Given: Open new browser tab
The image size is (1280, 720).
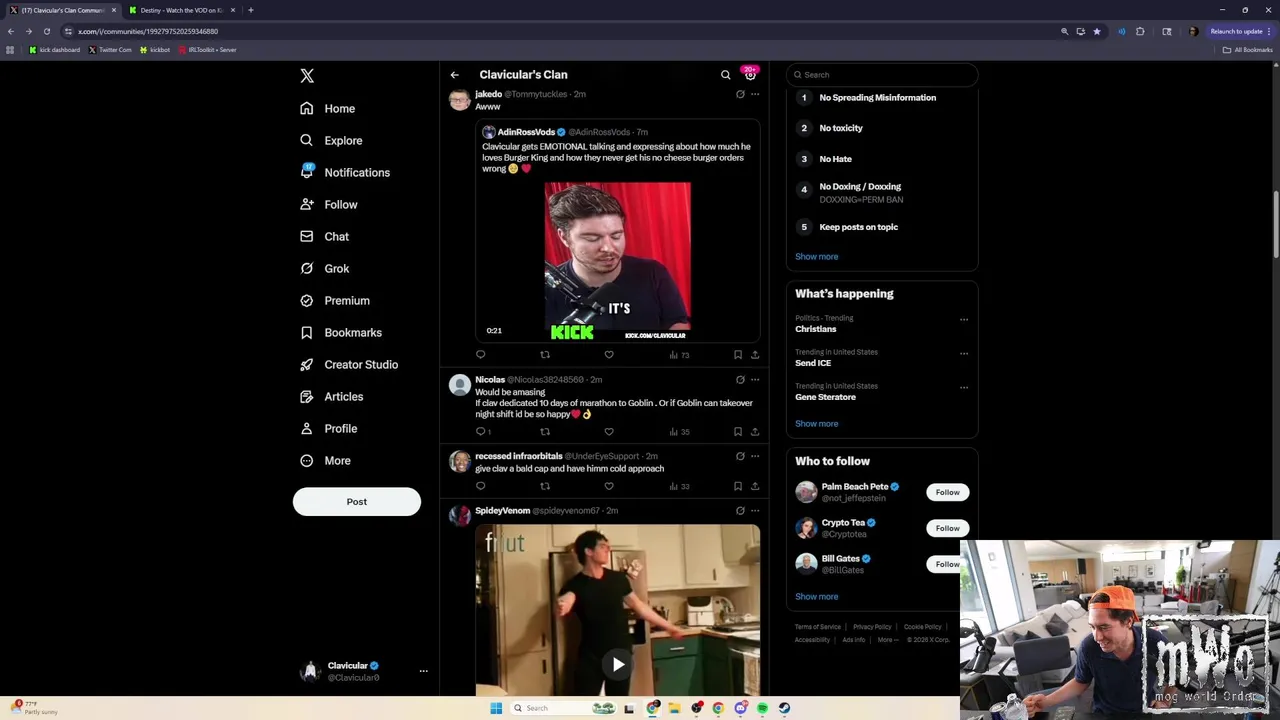Looking at the screenshot, I should tap(250, 10).
